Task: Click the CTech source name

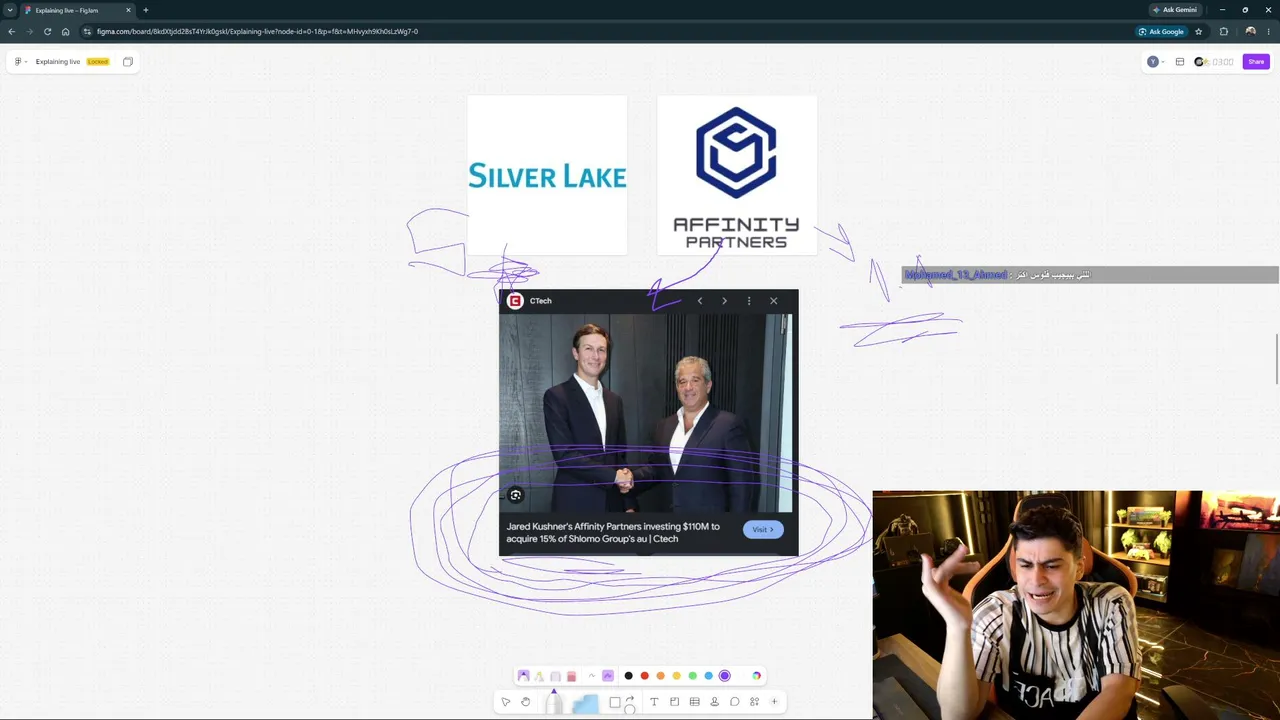Action: click(x=541, y=301)
